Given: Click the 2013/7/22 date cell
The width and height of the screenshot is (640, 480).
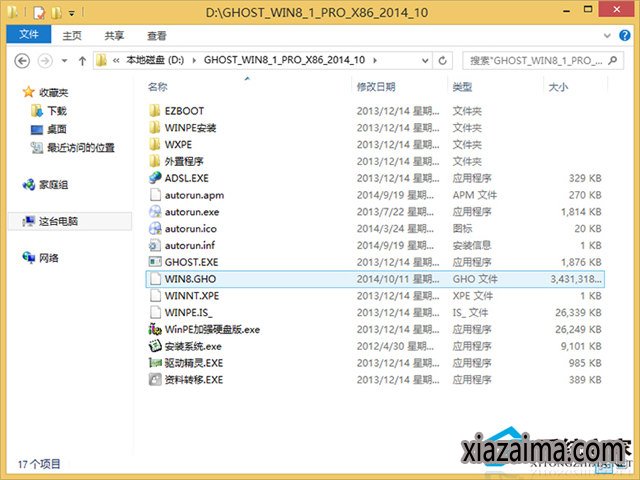Looking at the screenshot, I should tap(395, 211).
